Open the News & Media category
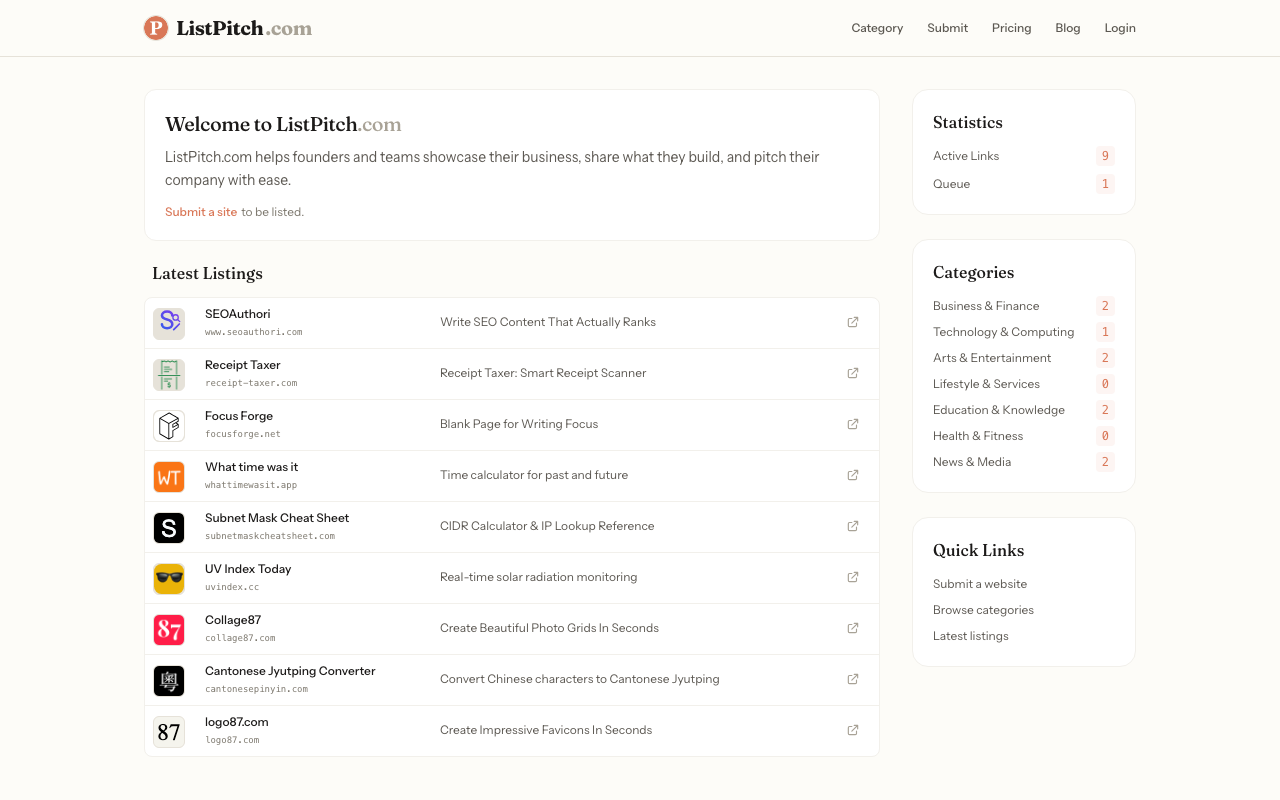This screenshot has width=1280, height=800. tap(972, 462)
